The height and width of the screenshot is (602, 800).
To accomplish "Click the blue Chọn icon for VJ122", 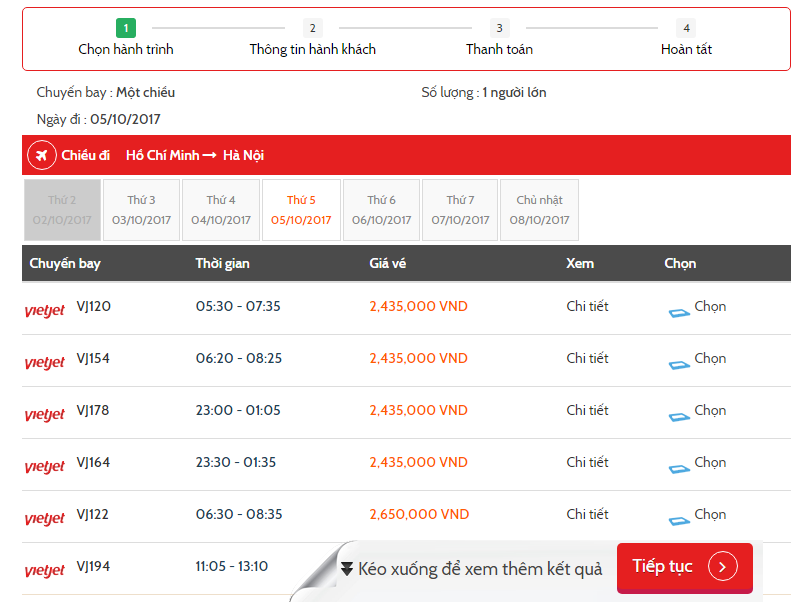I will 679,521.
